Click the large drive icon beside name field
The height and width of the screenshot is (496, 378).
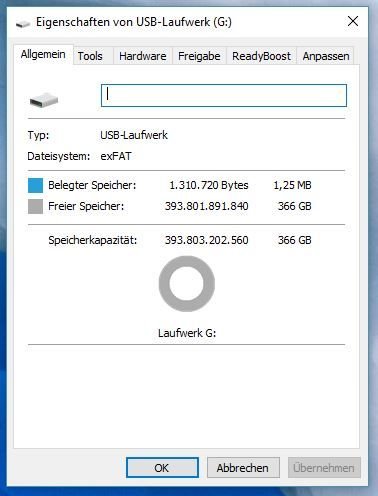click(x=44, y=100)
